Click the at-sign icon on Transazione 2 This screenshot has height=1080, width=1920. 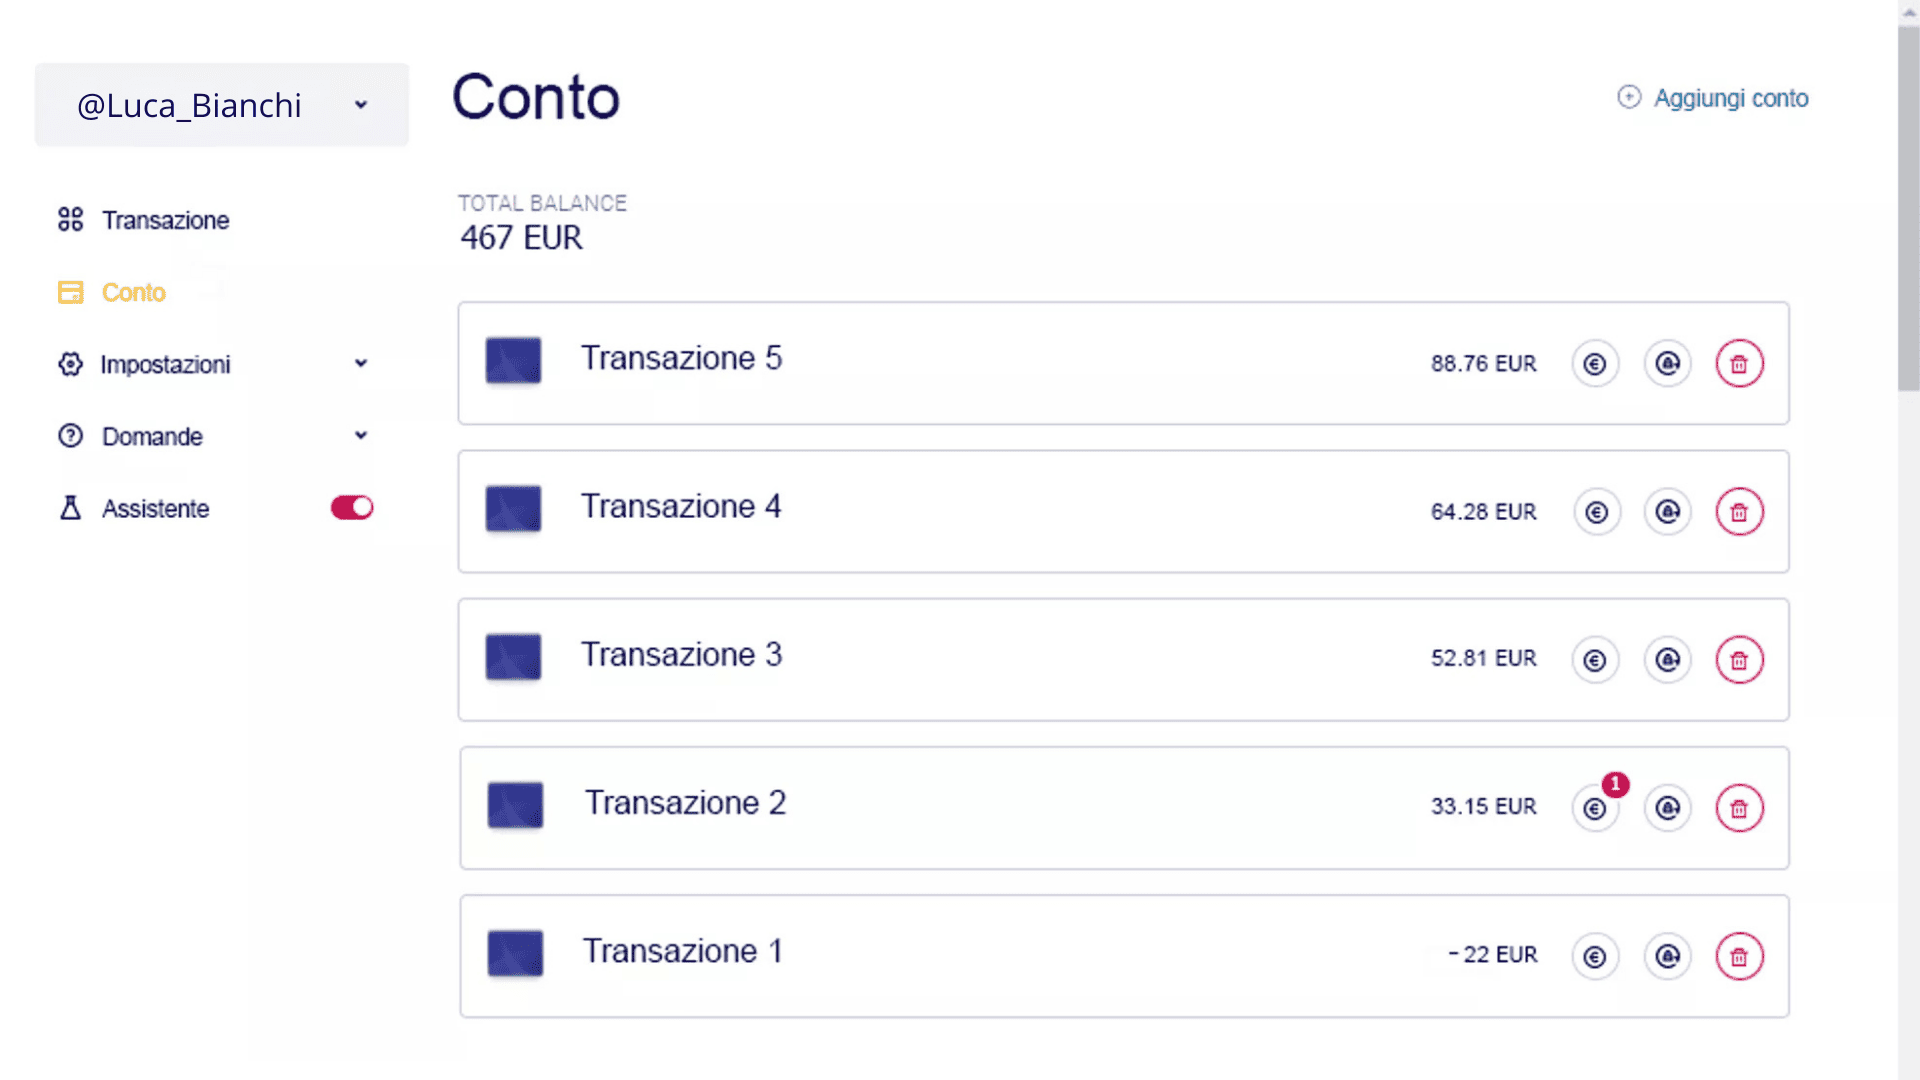pos(1667,808)
